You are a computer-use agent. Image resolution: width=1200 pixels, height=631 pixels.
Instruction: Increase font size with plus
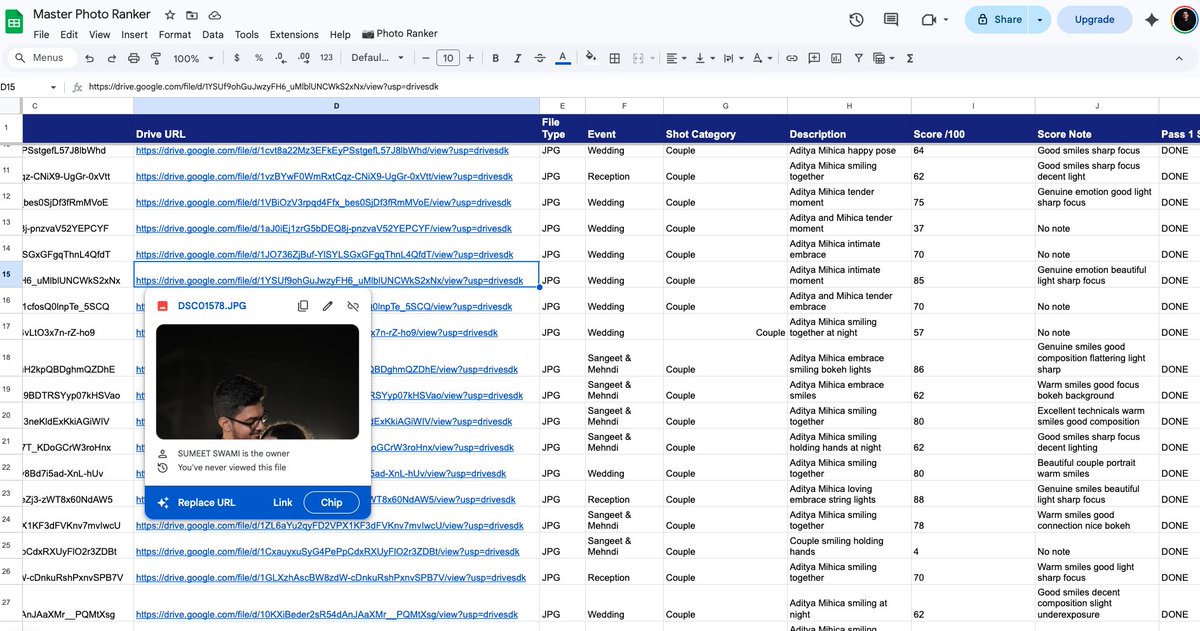click(x=471, y=58)
